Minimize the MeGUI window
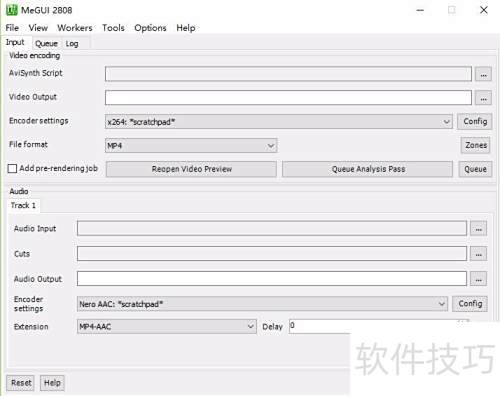The image size is (500, 396). 420,10
